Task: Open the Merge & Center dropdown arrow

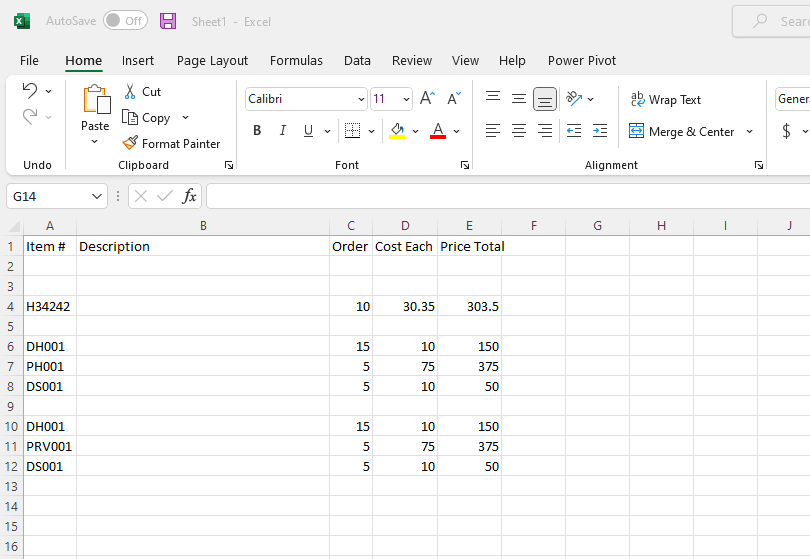Action: point(749,131)
